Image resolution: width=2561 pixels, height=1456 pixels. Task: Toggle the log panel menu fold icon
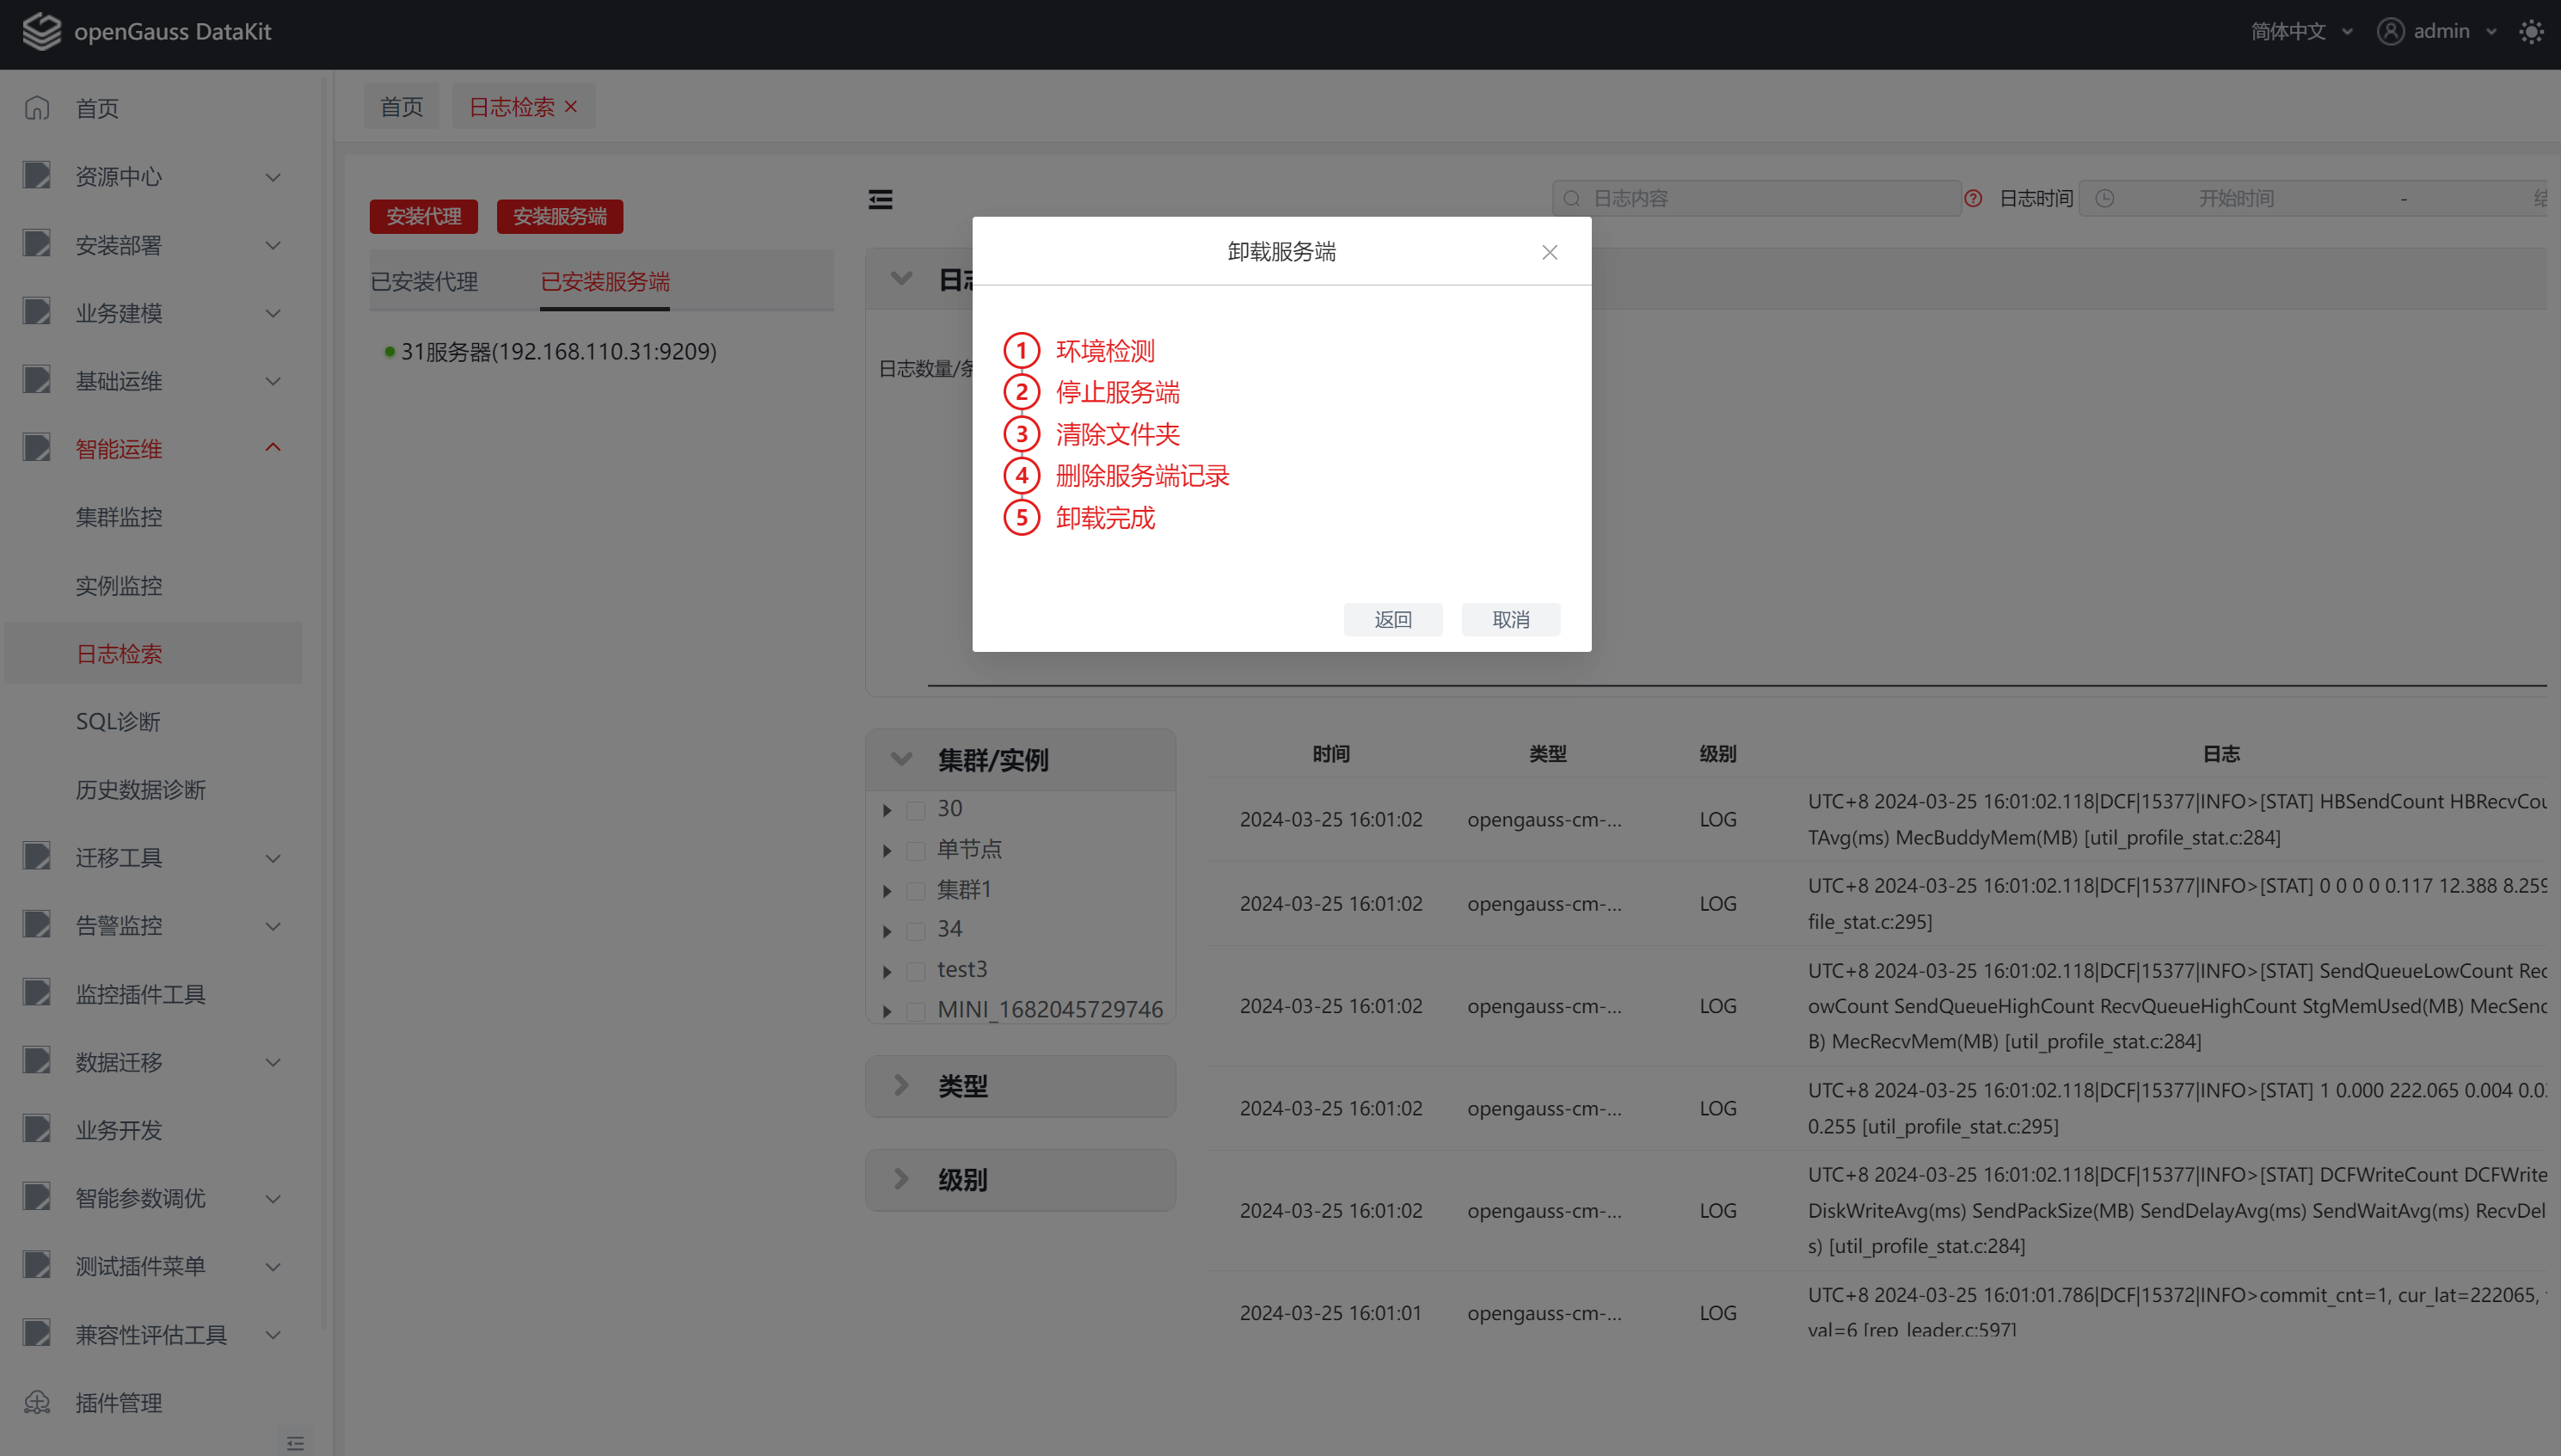coord(880,199)
